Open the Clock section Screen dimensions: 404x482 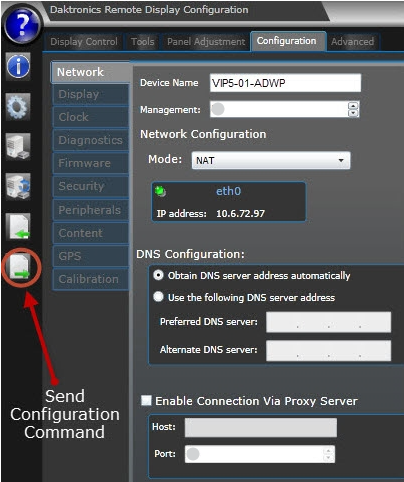click(x=90, y=117)
